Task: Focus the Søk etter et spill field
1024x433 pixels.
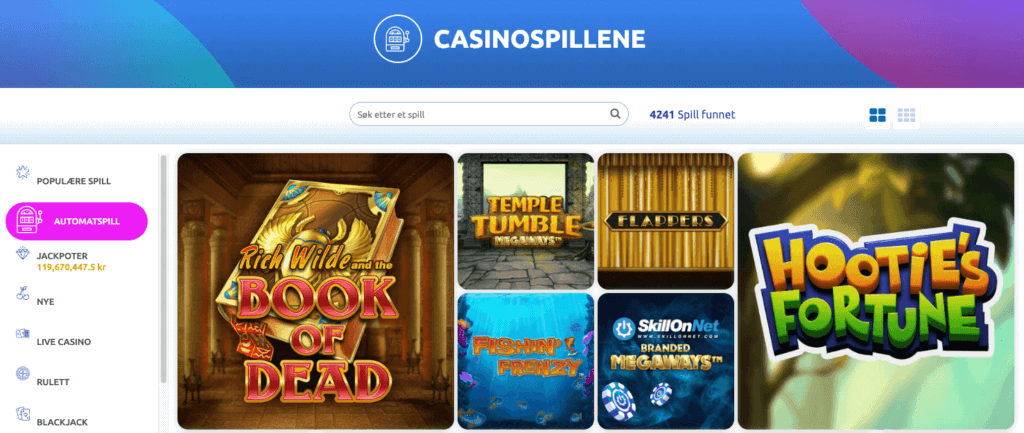Action: pos(488,114)
